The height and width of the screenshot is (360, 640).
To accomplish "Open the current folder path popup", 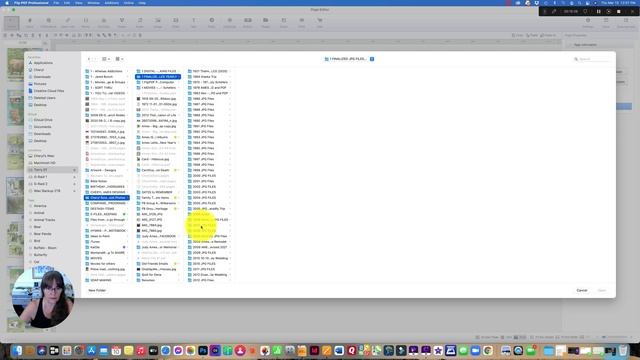I will pyautogui.click(x=349, y=59).
